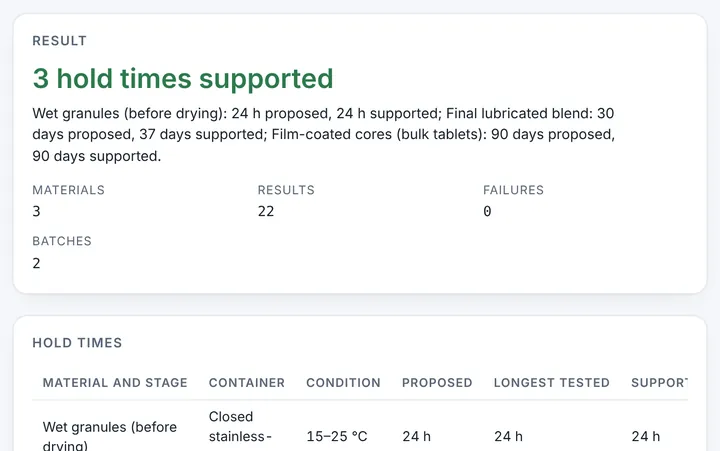The height and width of the screenshot is (451, 720).
Task: Click the 'Wet granules (before drying)' row cell
Action: click(x=110, y=435)
